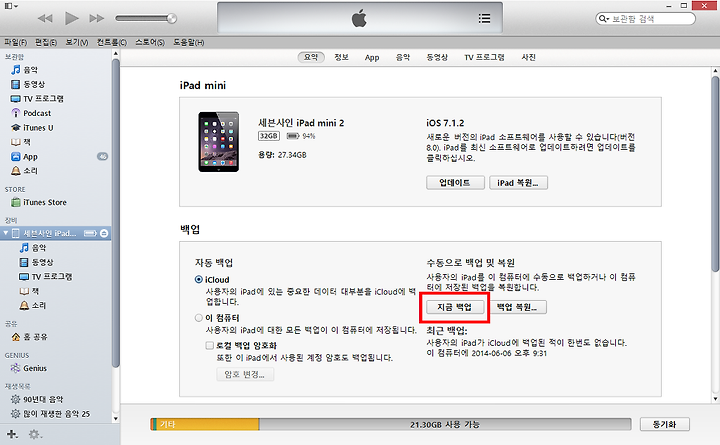
Task: Switch to the App tab
Action: coord(372,58)
